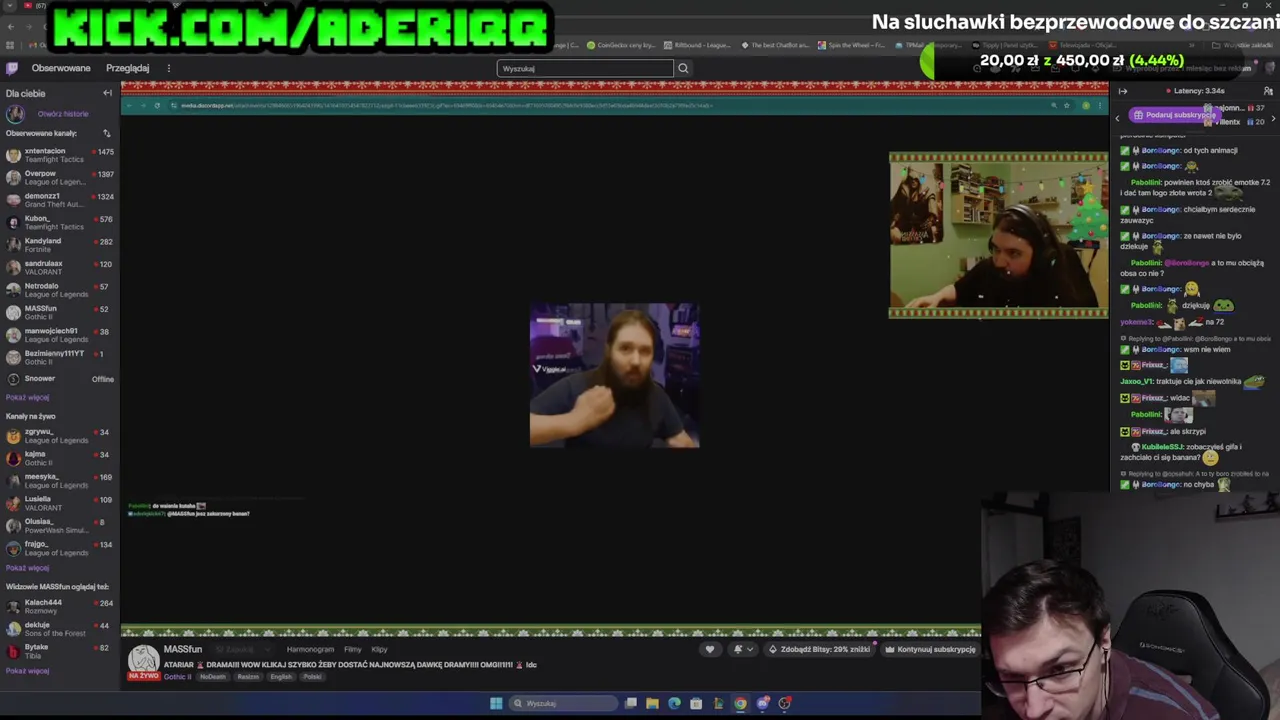Open xntentacion channel in sidebar
This screenshot has width=1280, height=720.
tap(60, 155)
